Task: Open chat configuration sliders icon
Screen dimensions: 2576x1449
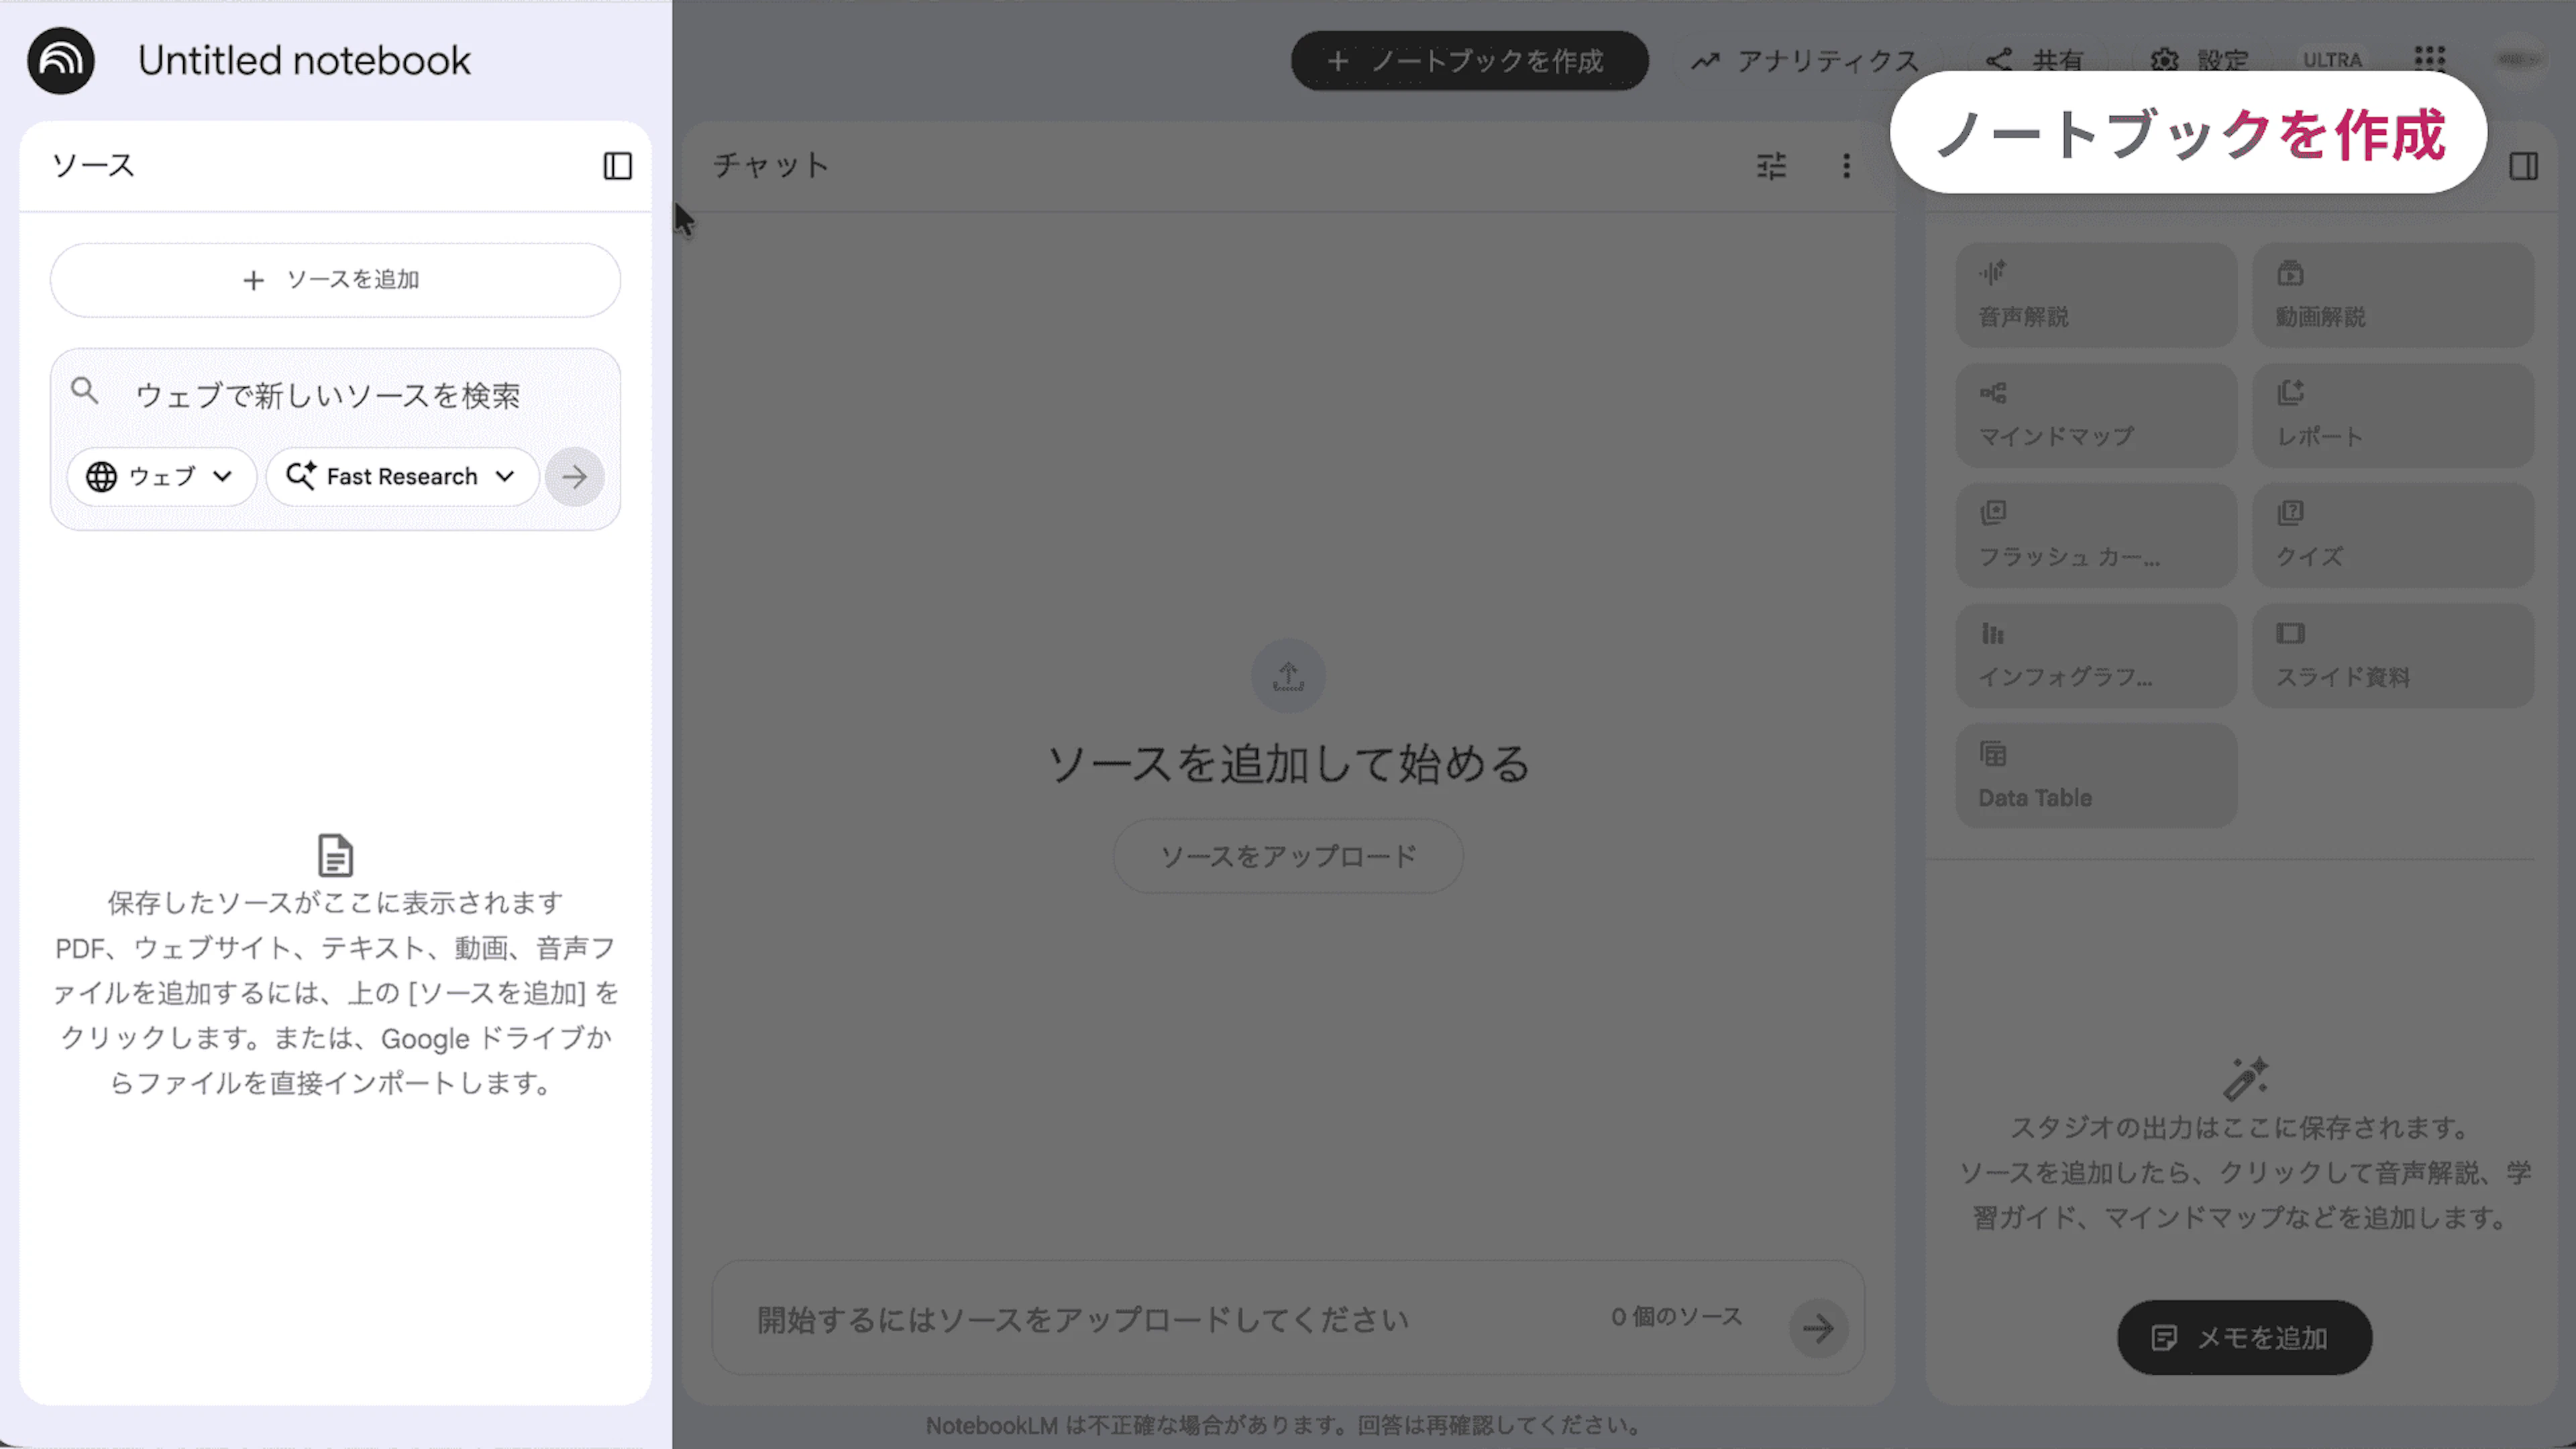Action: pyautogui.click(x=1771, y=166)
